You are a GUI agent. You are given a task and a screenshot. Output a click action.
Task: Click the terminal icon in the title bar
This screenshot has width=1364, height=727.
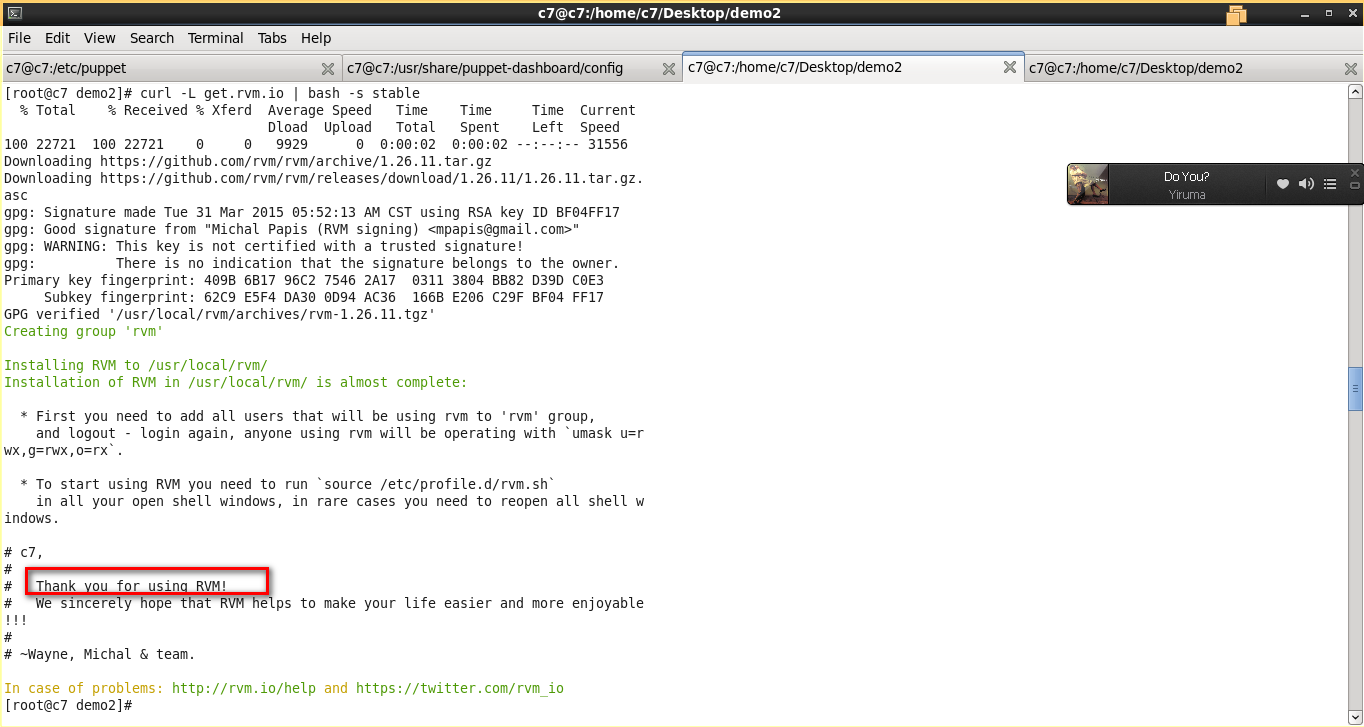[x=15, y=13]
